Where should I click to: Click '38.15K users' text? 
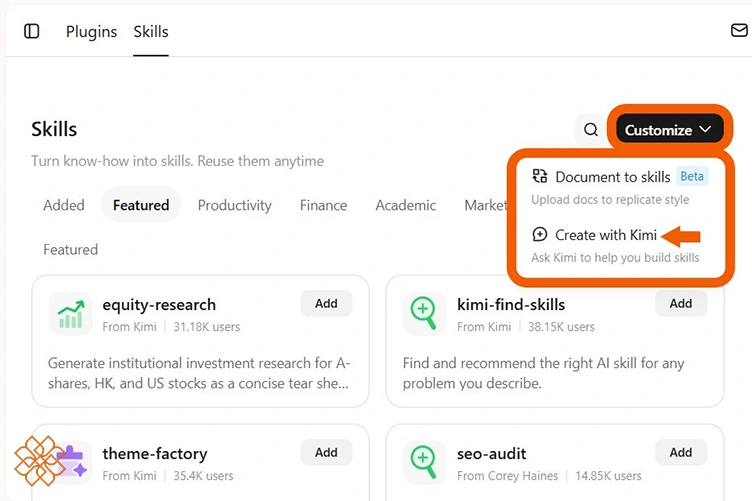click(561, 327)
